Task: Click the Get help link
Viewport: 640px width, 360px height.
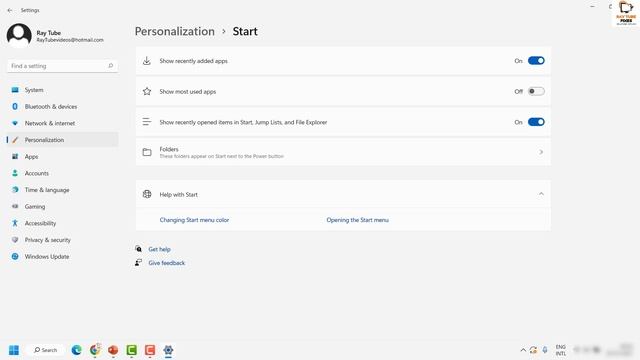Action: point(160,249)
